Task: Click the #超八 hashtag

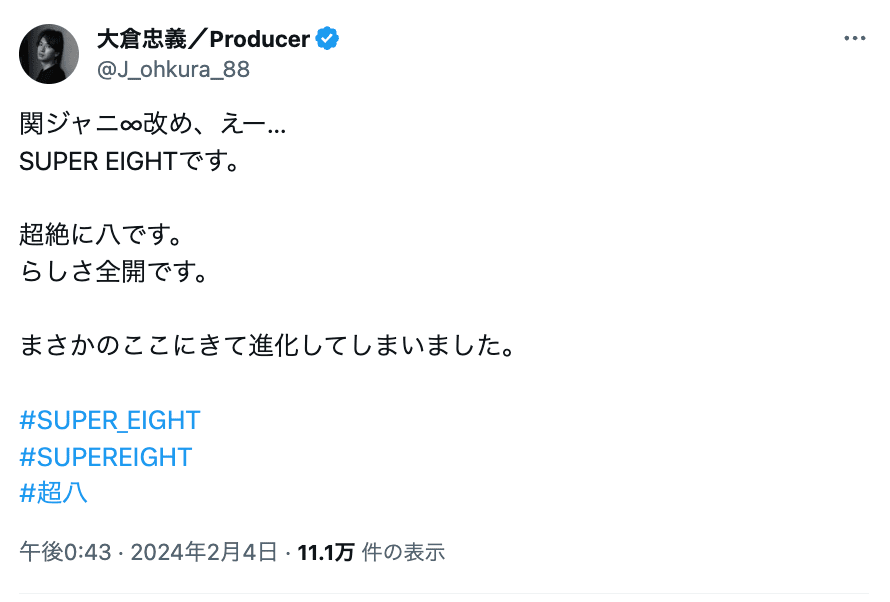Action: [x=53, y=493]
